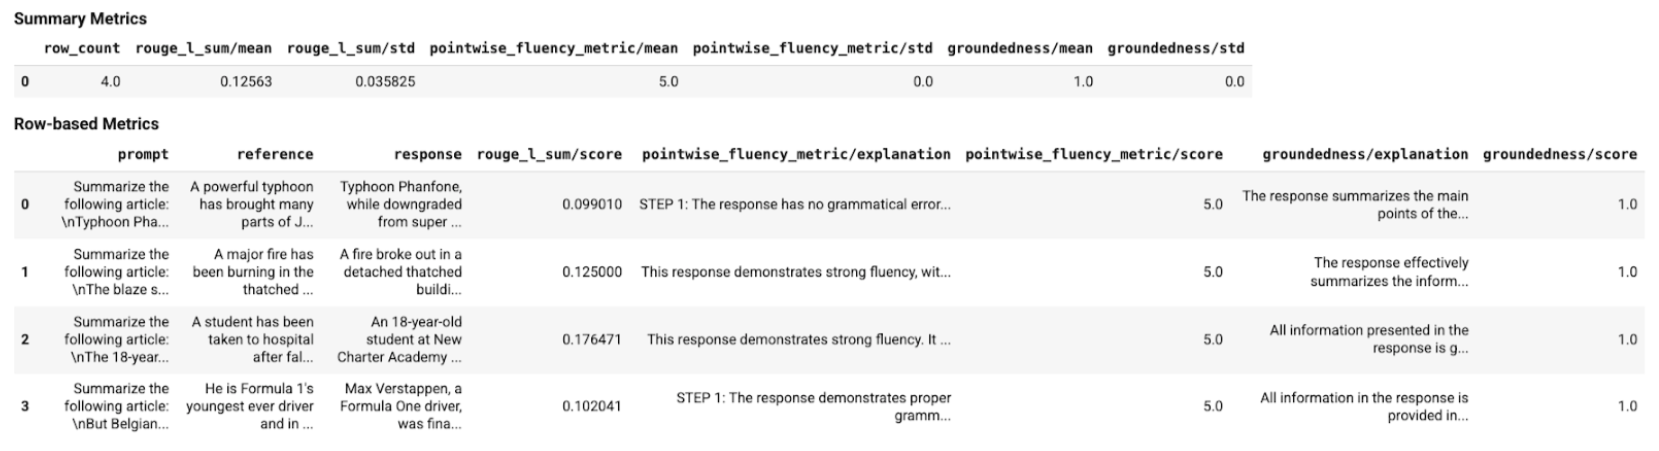Image resolution: width=1659 pixels, height=451 pixels.
Task: Click the prompt column header
Action: point(143,154)
